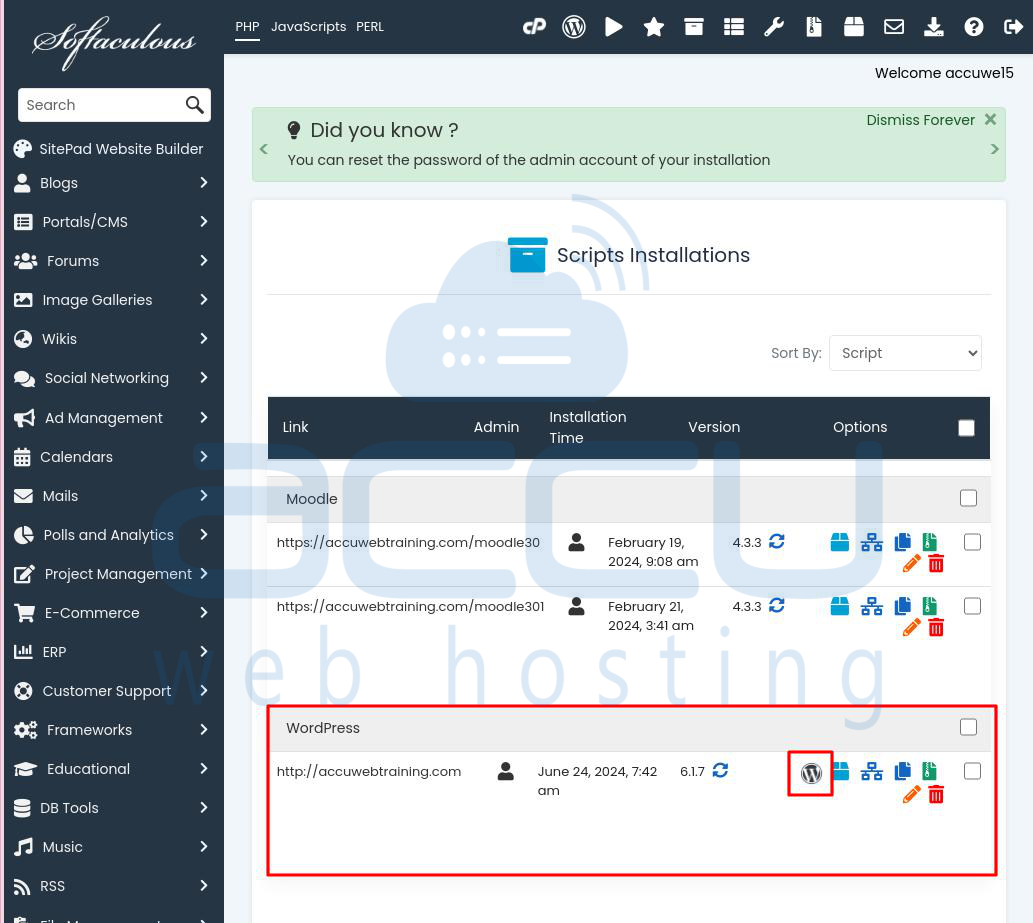The height and width of the screenshot is (923, 1033).
Task: Open the task list icon in the toolbar
Action: click(x=734, y=27)
